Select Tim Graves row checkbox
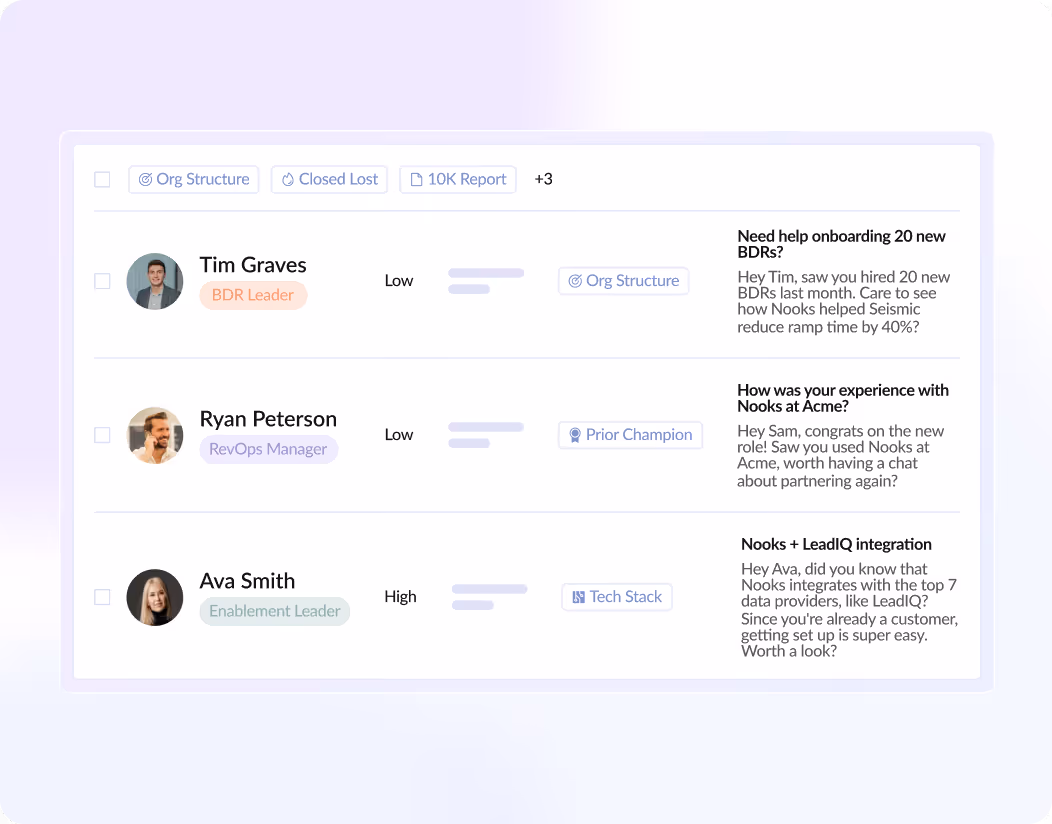This screenshot has height=824, width=1052. point(102,281)
